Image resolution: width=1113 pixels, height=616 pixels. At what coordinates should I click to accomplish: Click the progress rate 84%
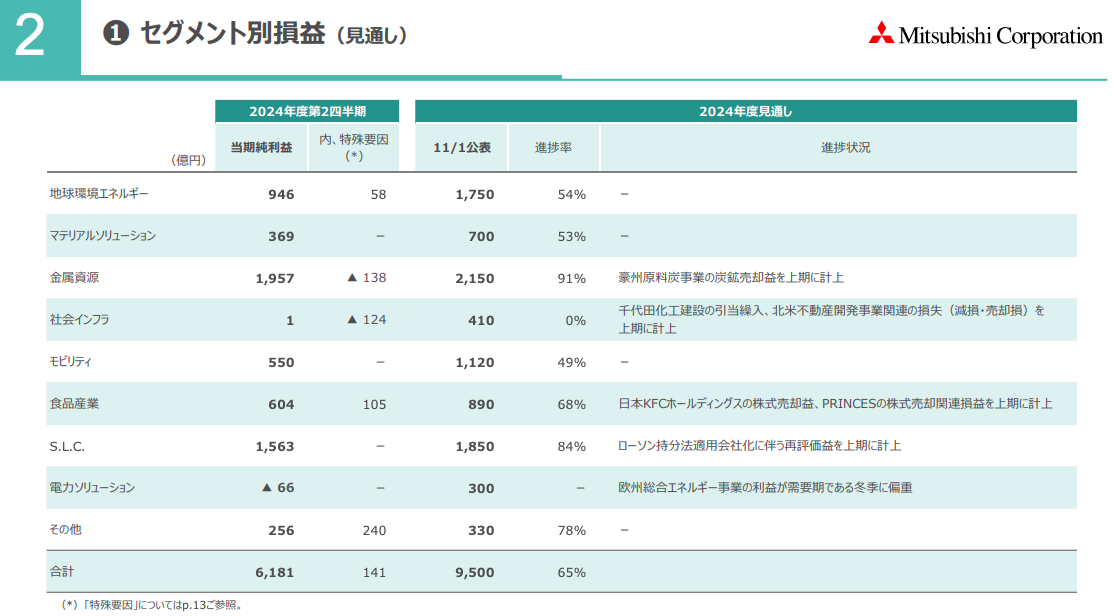pyautogui.click(x=571, y=446)
